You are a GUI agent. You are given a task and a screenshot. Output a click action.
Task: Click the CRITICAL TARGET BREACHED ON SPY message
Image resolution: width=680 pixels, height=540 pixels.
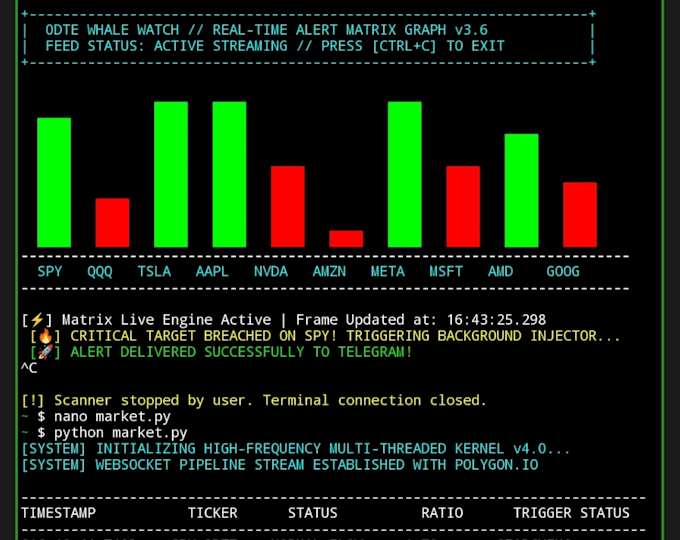coord(345,336)
